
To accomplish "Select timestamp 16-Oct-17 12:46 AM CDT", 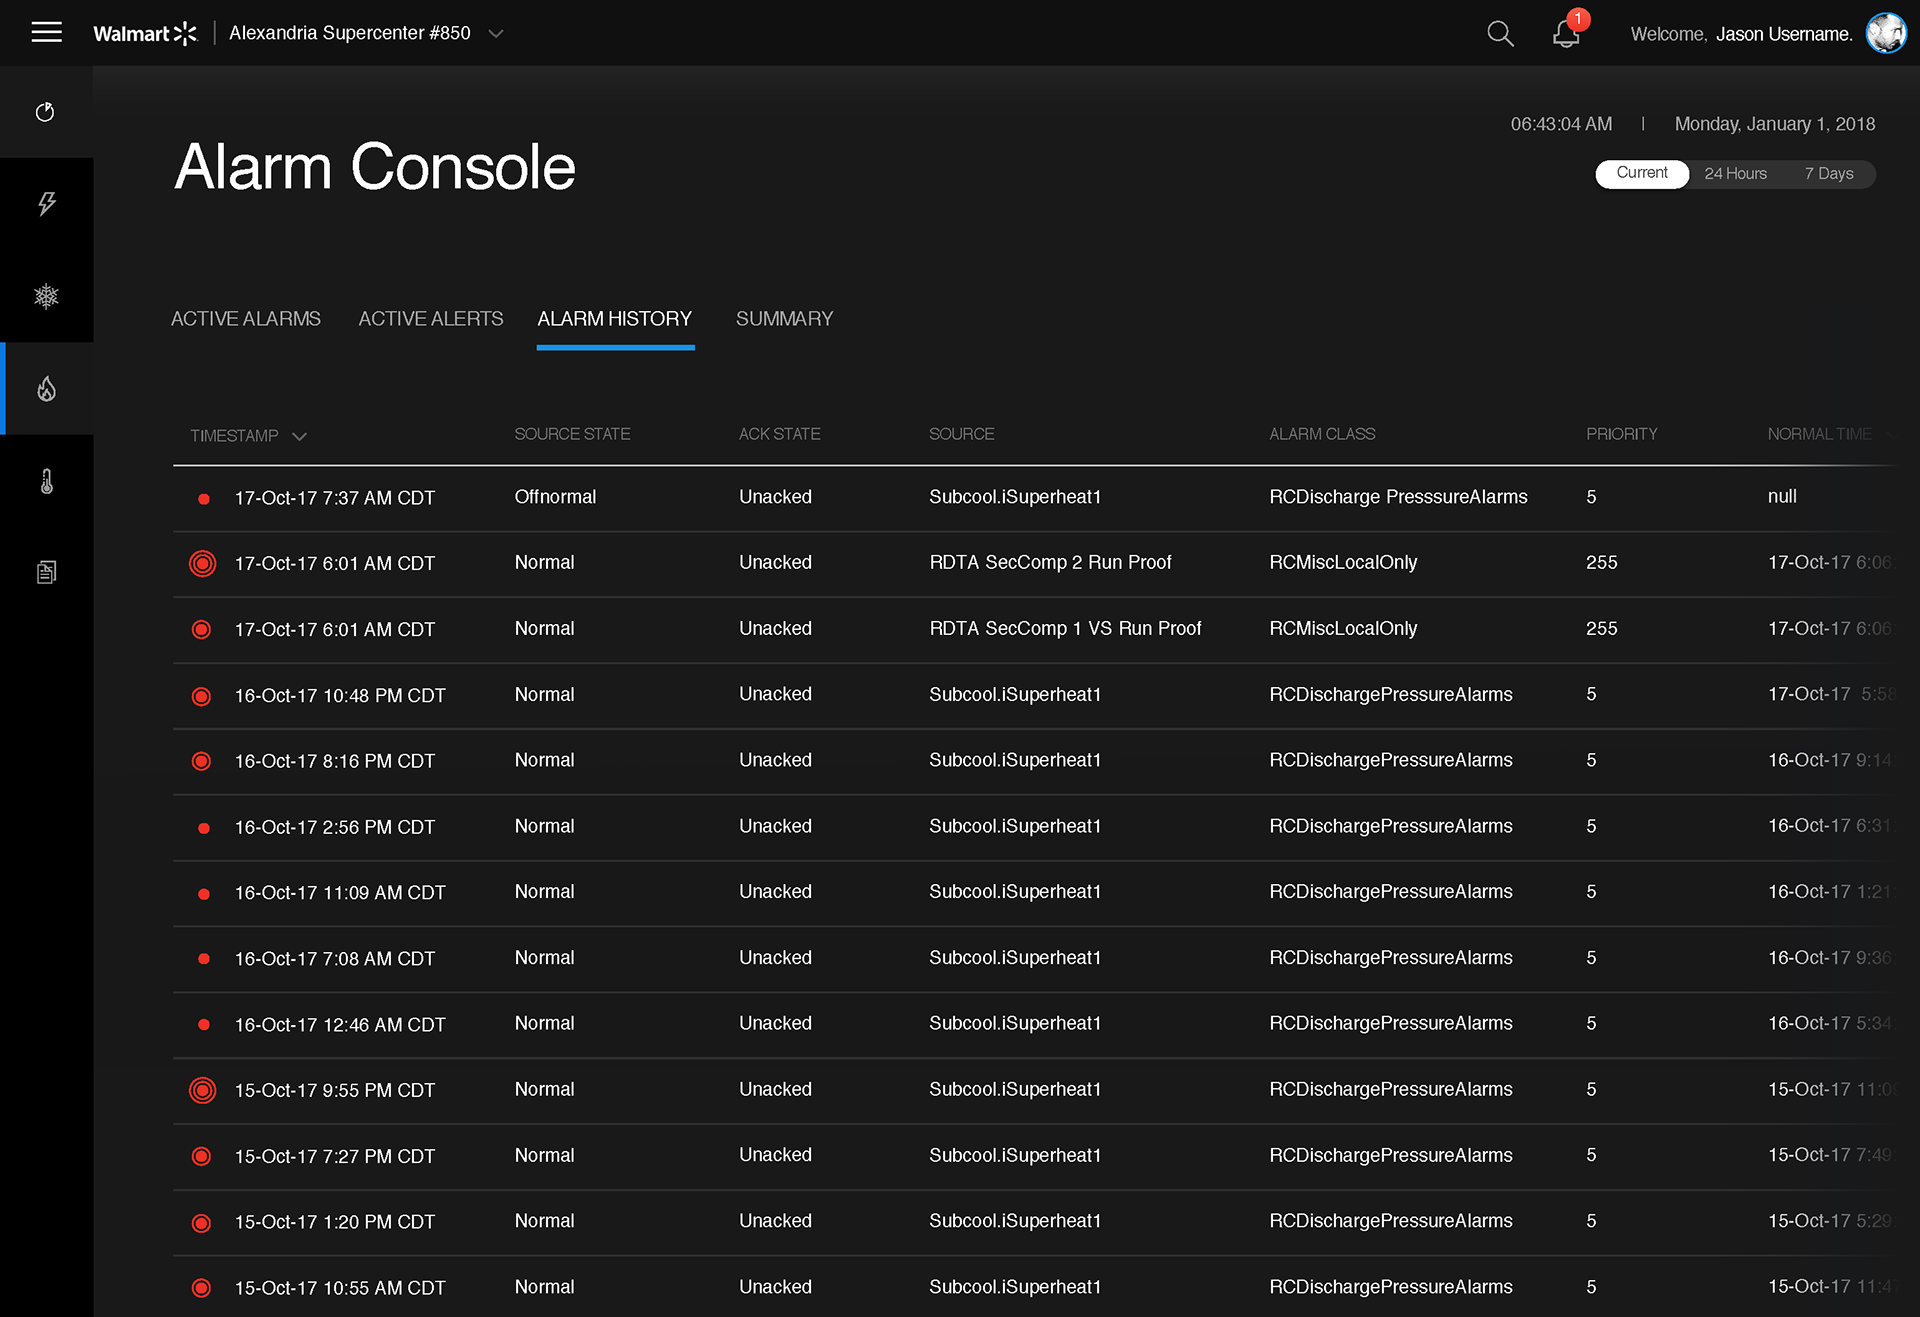I will tap(340, 1025).
